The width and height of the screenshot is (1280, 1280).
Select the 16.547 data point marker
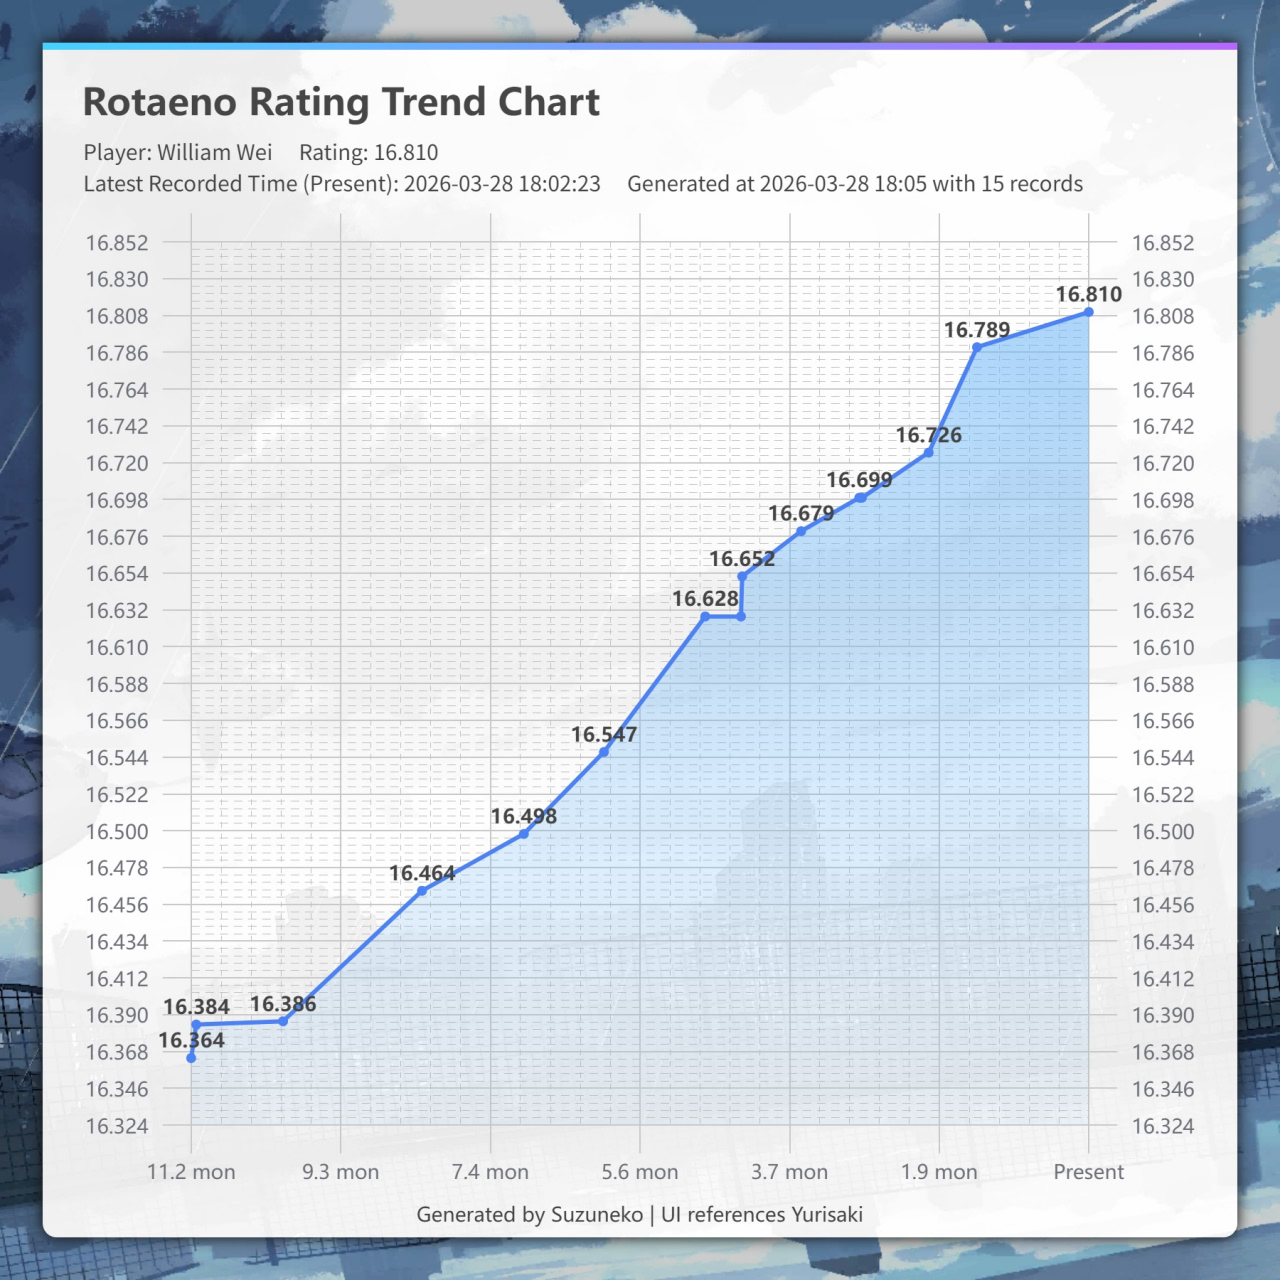tap(604, 752)
